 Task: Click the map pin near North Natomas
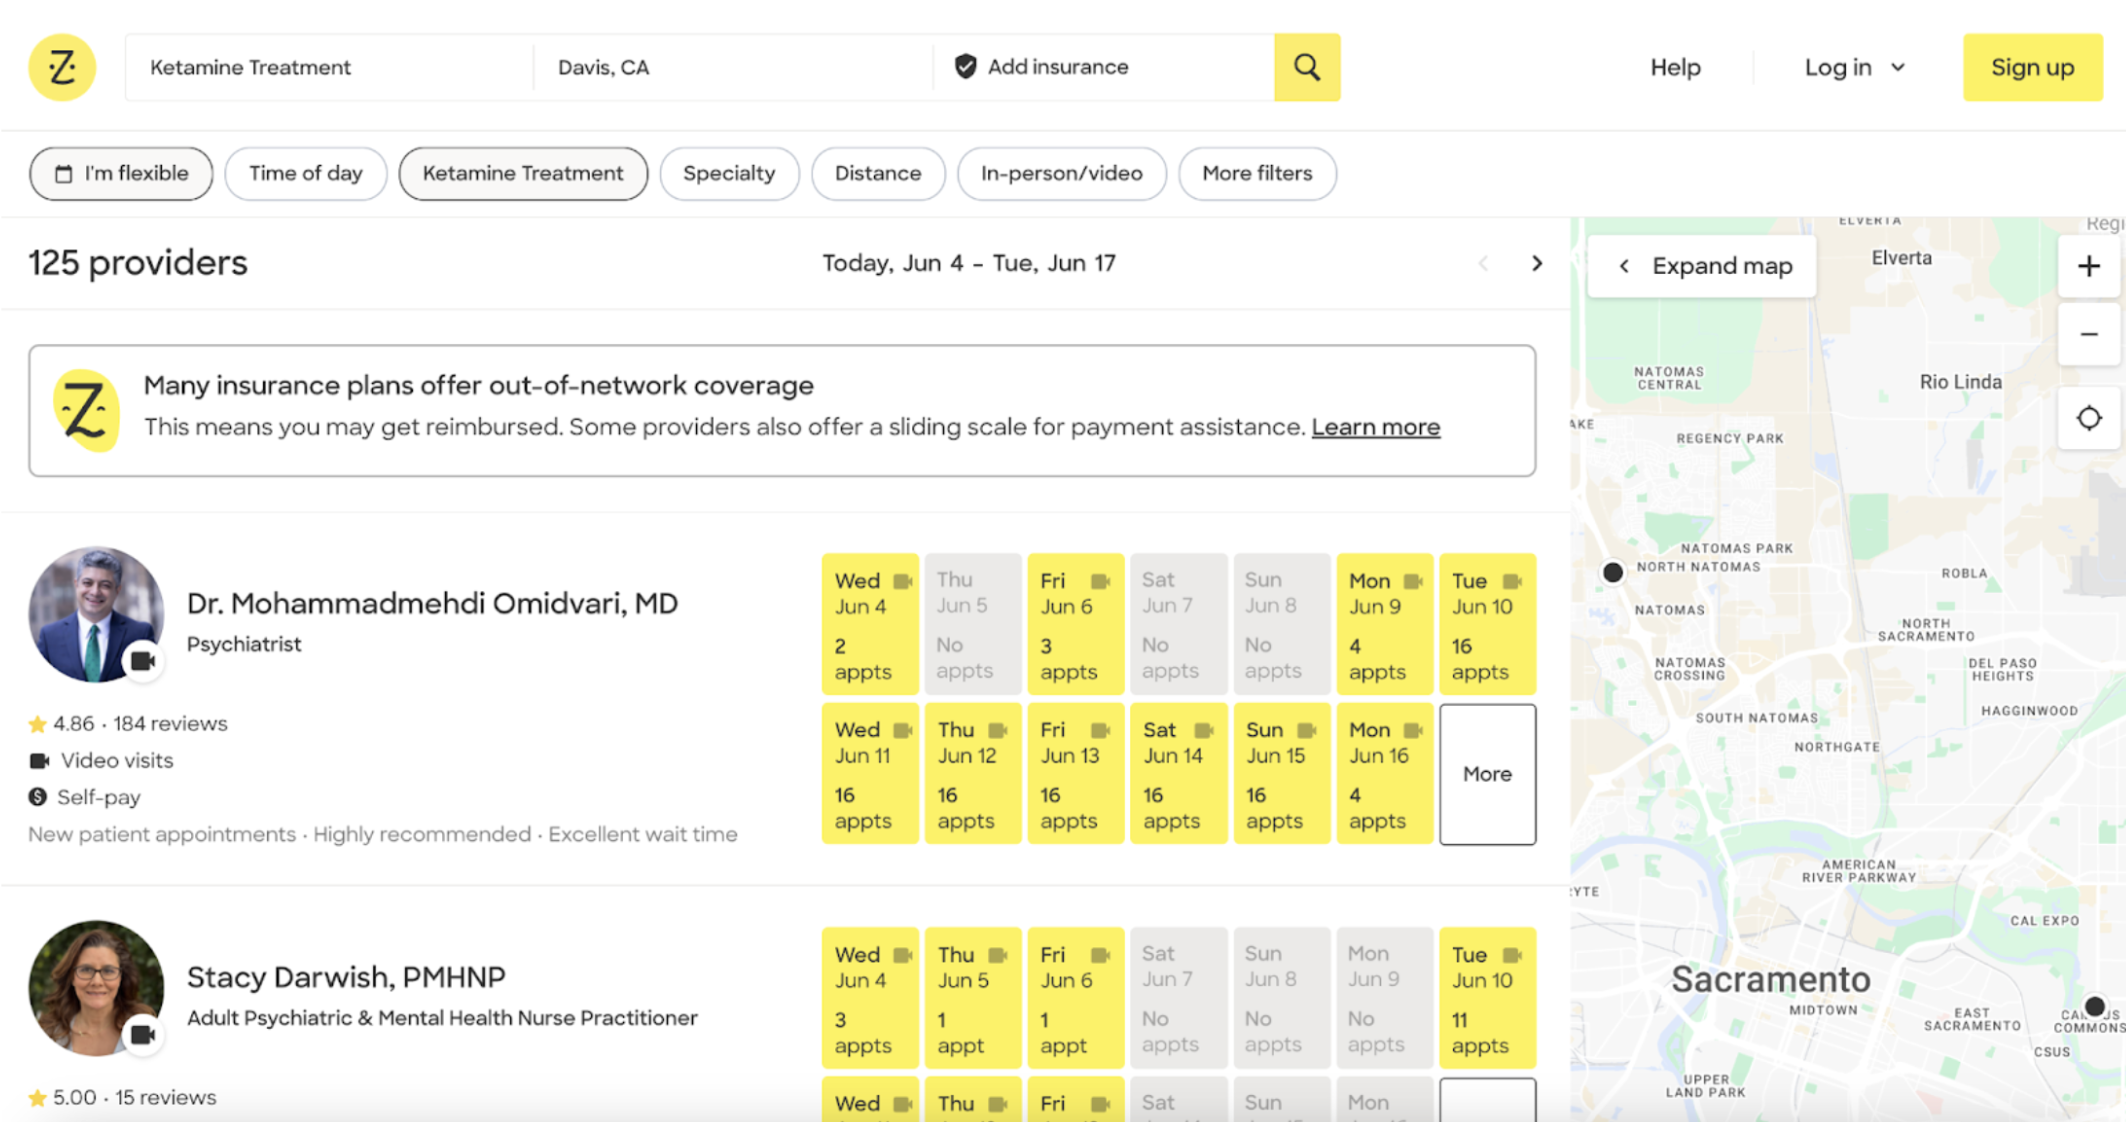click(1612, 572)
